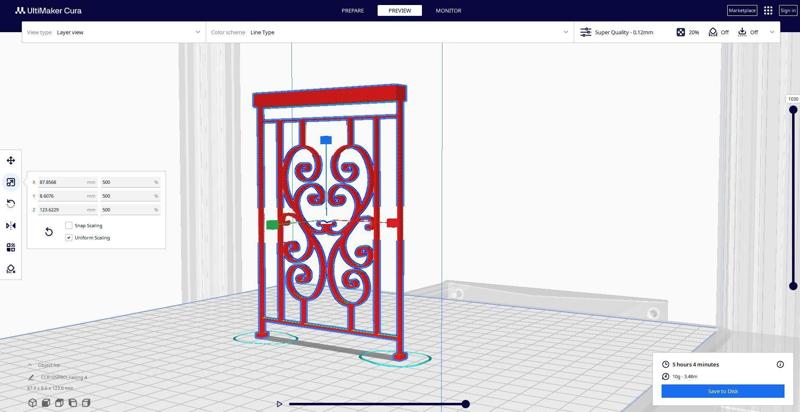Click the pencil rename icon
The image size is (800, 412).
pos(31,377)
